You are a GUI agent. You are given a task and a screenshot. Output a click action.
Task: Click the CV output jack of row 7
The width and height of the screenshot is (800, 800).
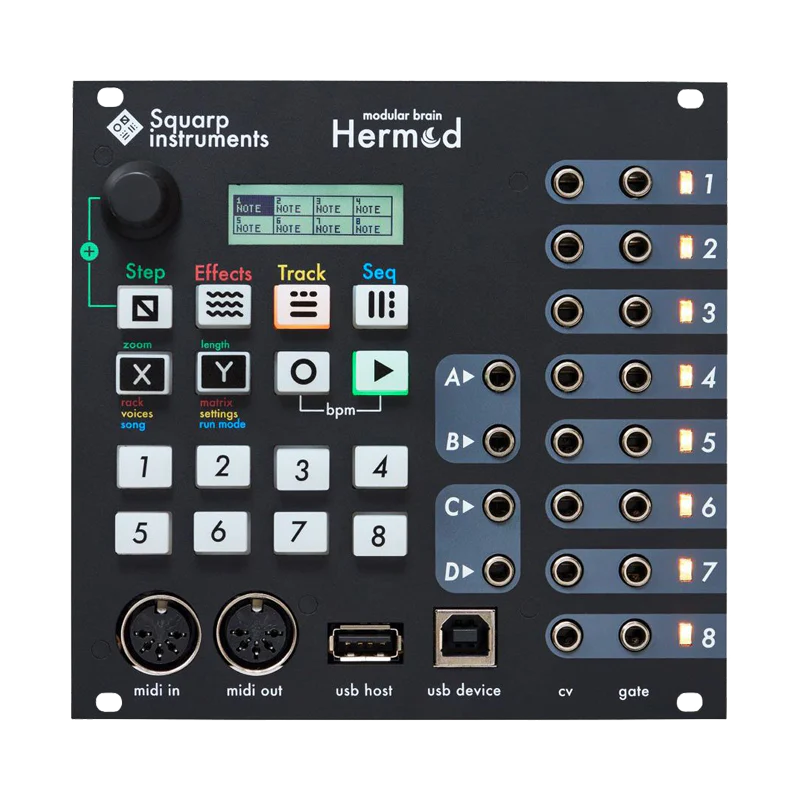[568, 570]
